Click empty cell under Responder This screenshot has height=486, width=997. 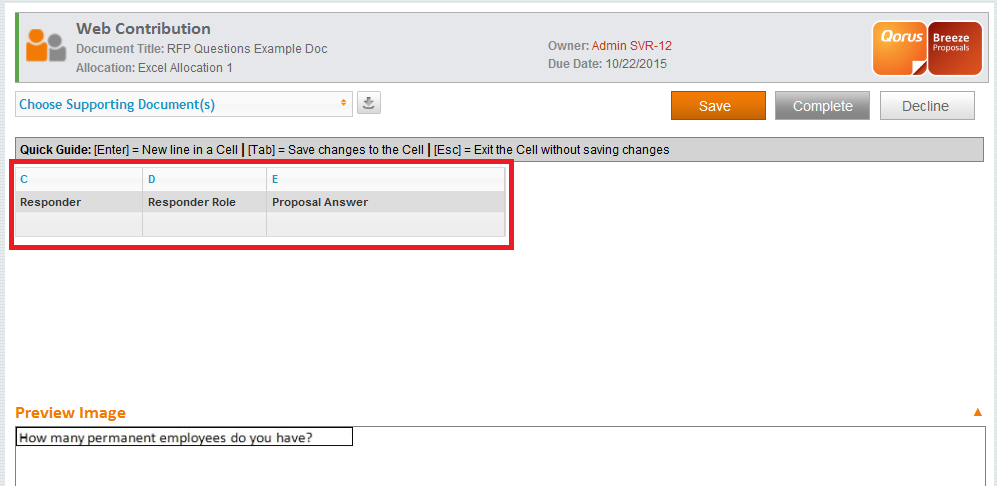point(79,225)
